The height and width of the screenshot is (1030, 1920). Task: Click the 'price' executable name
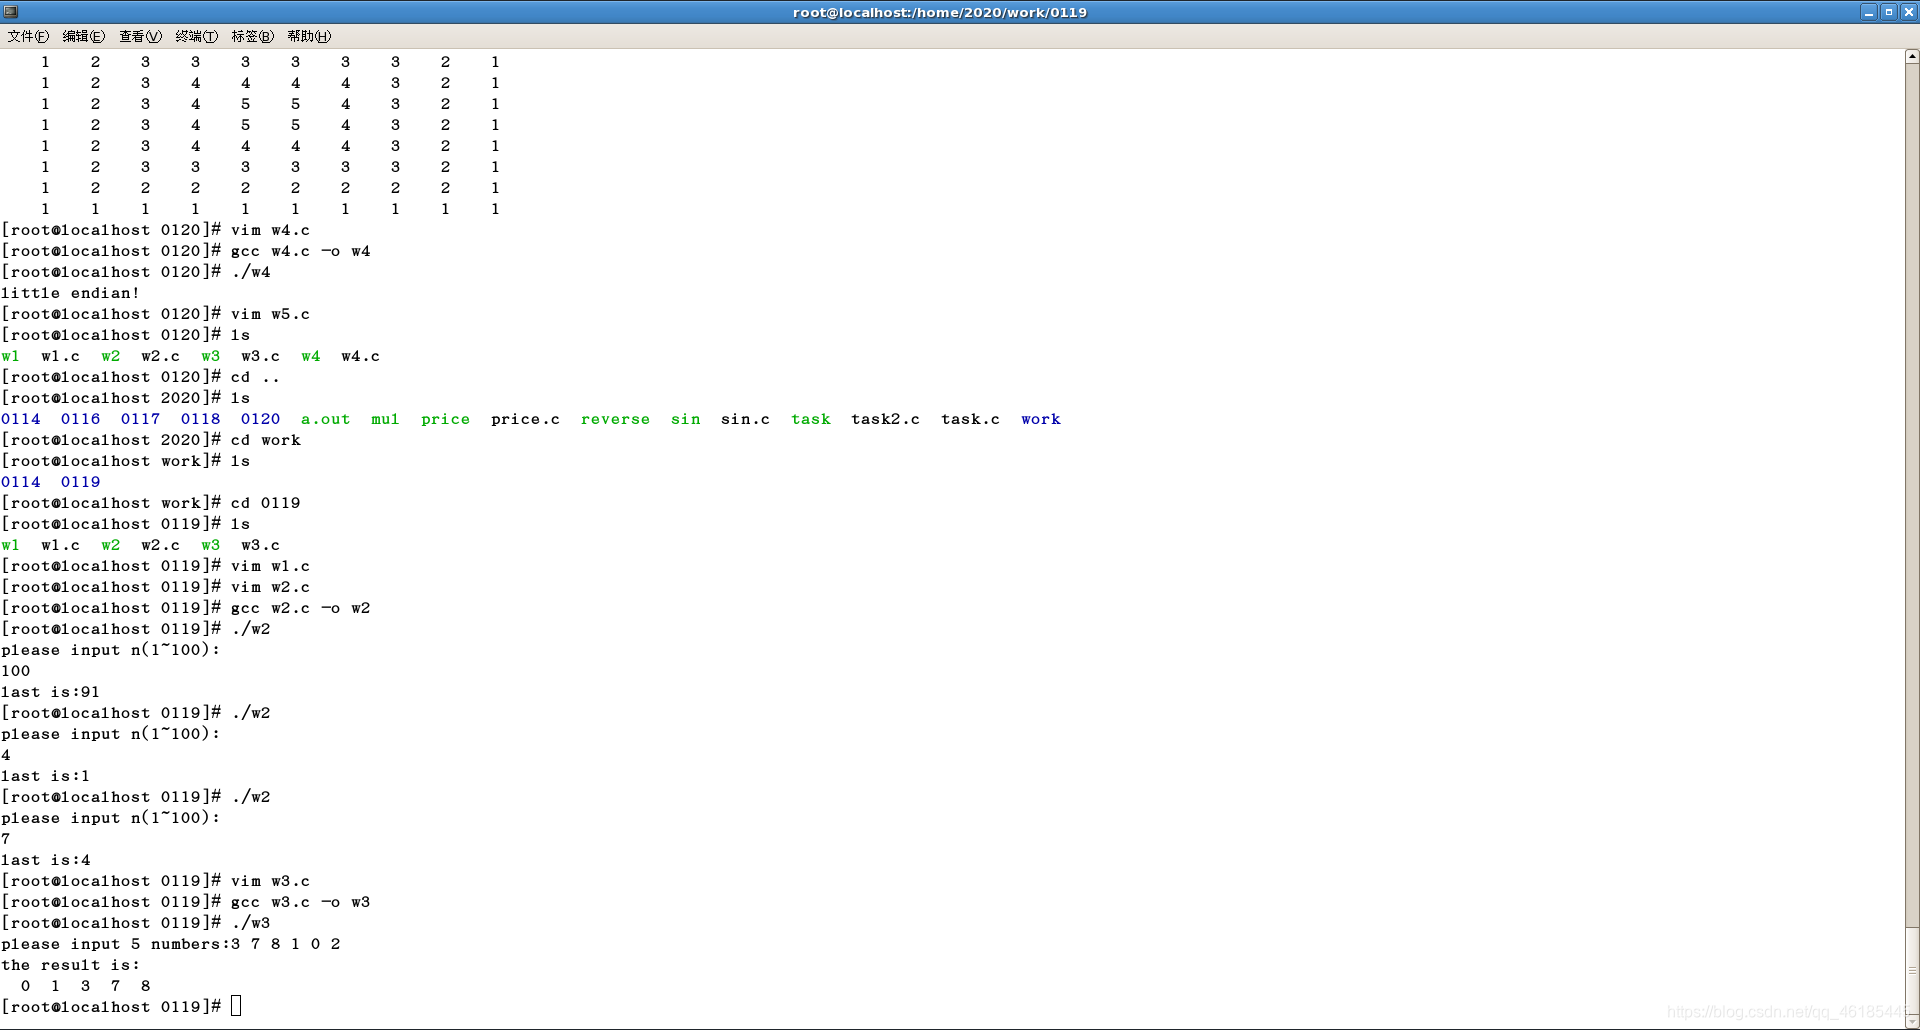tap(445, 419)
